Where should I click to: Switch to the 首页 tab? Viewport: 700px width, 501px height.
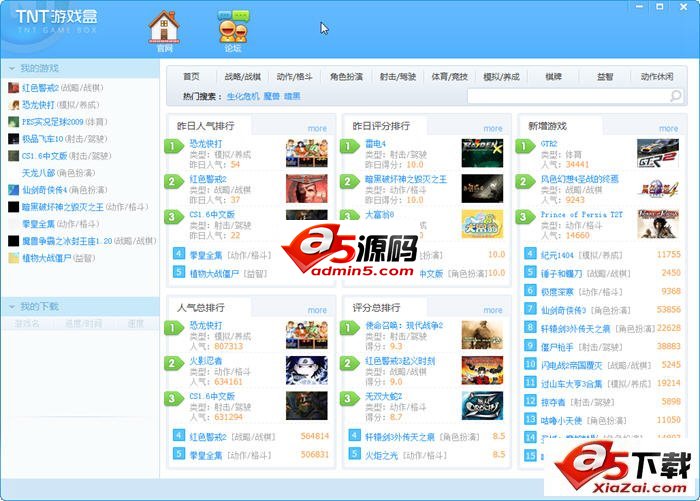[x=192, y=77]
